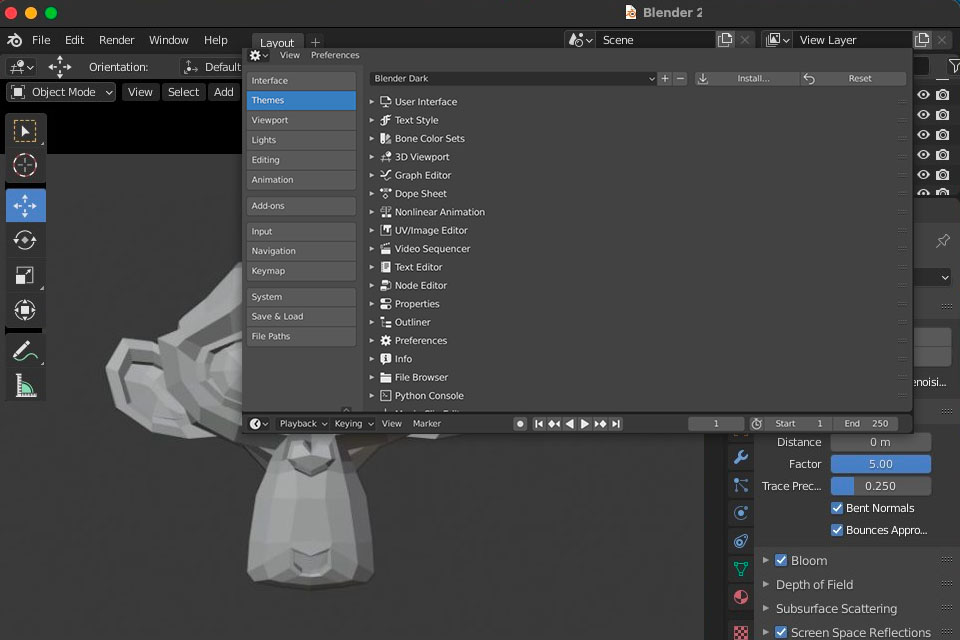Click the Install... theme button
Image resolution: width=960 pixels, height=640 pixels.
click(x=747, y=78)
